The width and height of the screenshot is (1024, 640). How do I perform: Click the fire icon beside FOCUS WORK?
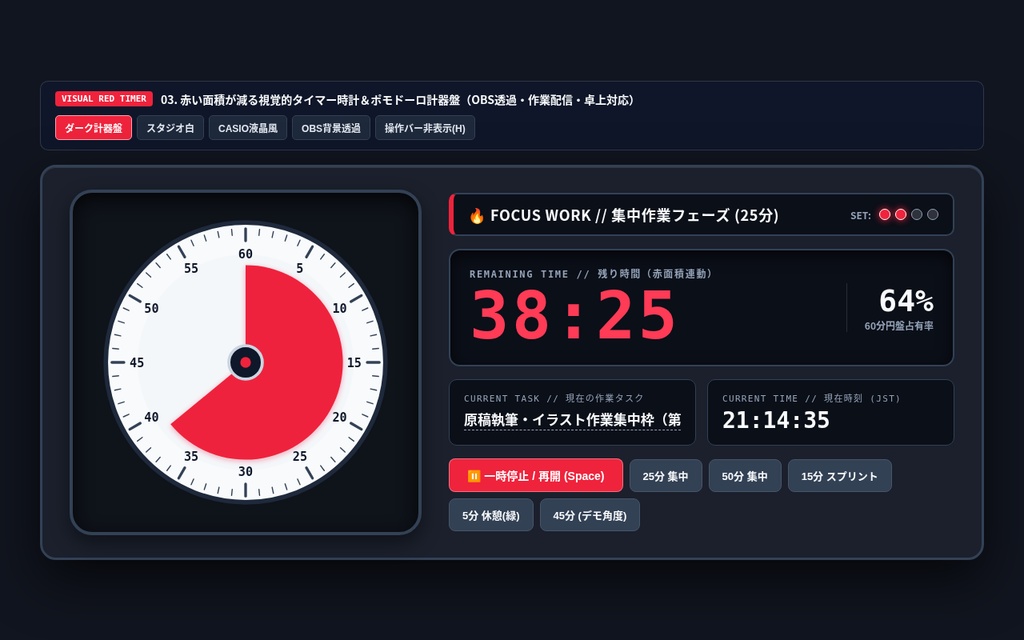[477, 216]
